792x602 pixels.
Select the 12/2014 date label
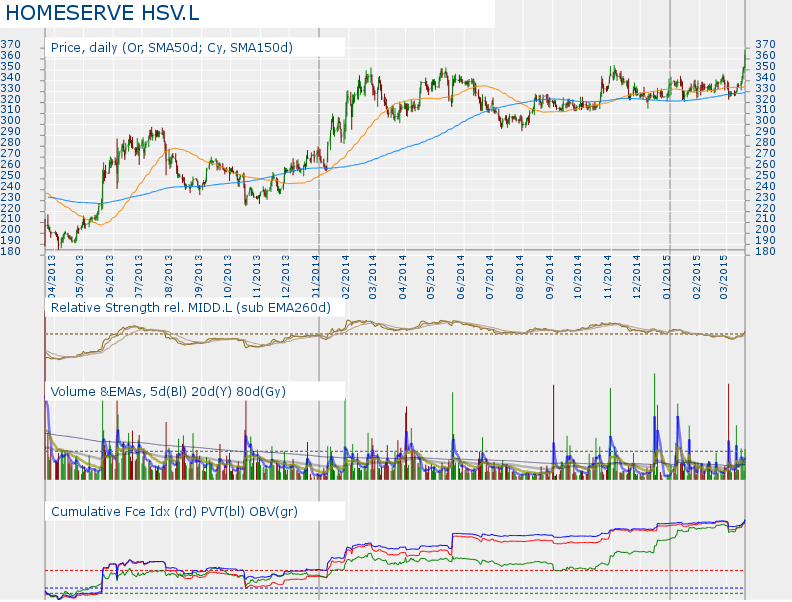[x=637, y=275]
